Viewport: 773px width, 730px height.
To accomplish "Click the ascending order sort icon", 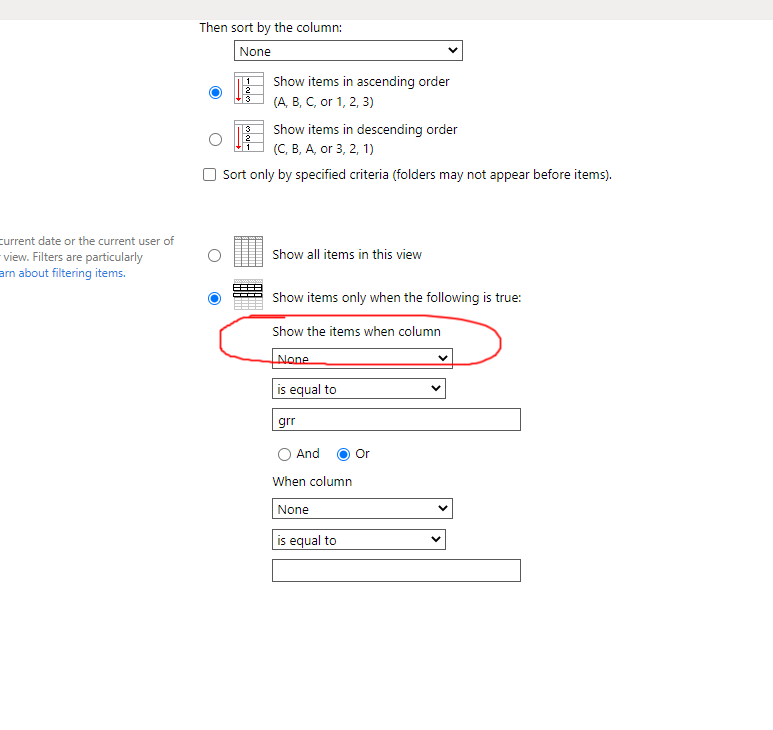I will click(x=248, y=88).
